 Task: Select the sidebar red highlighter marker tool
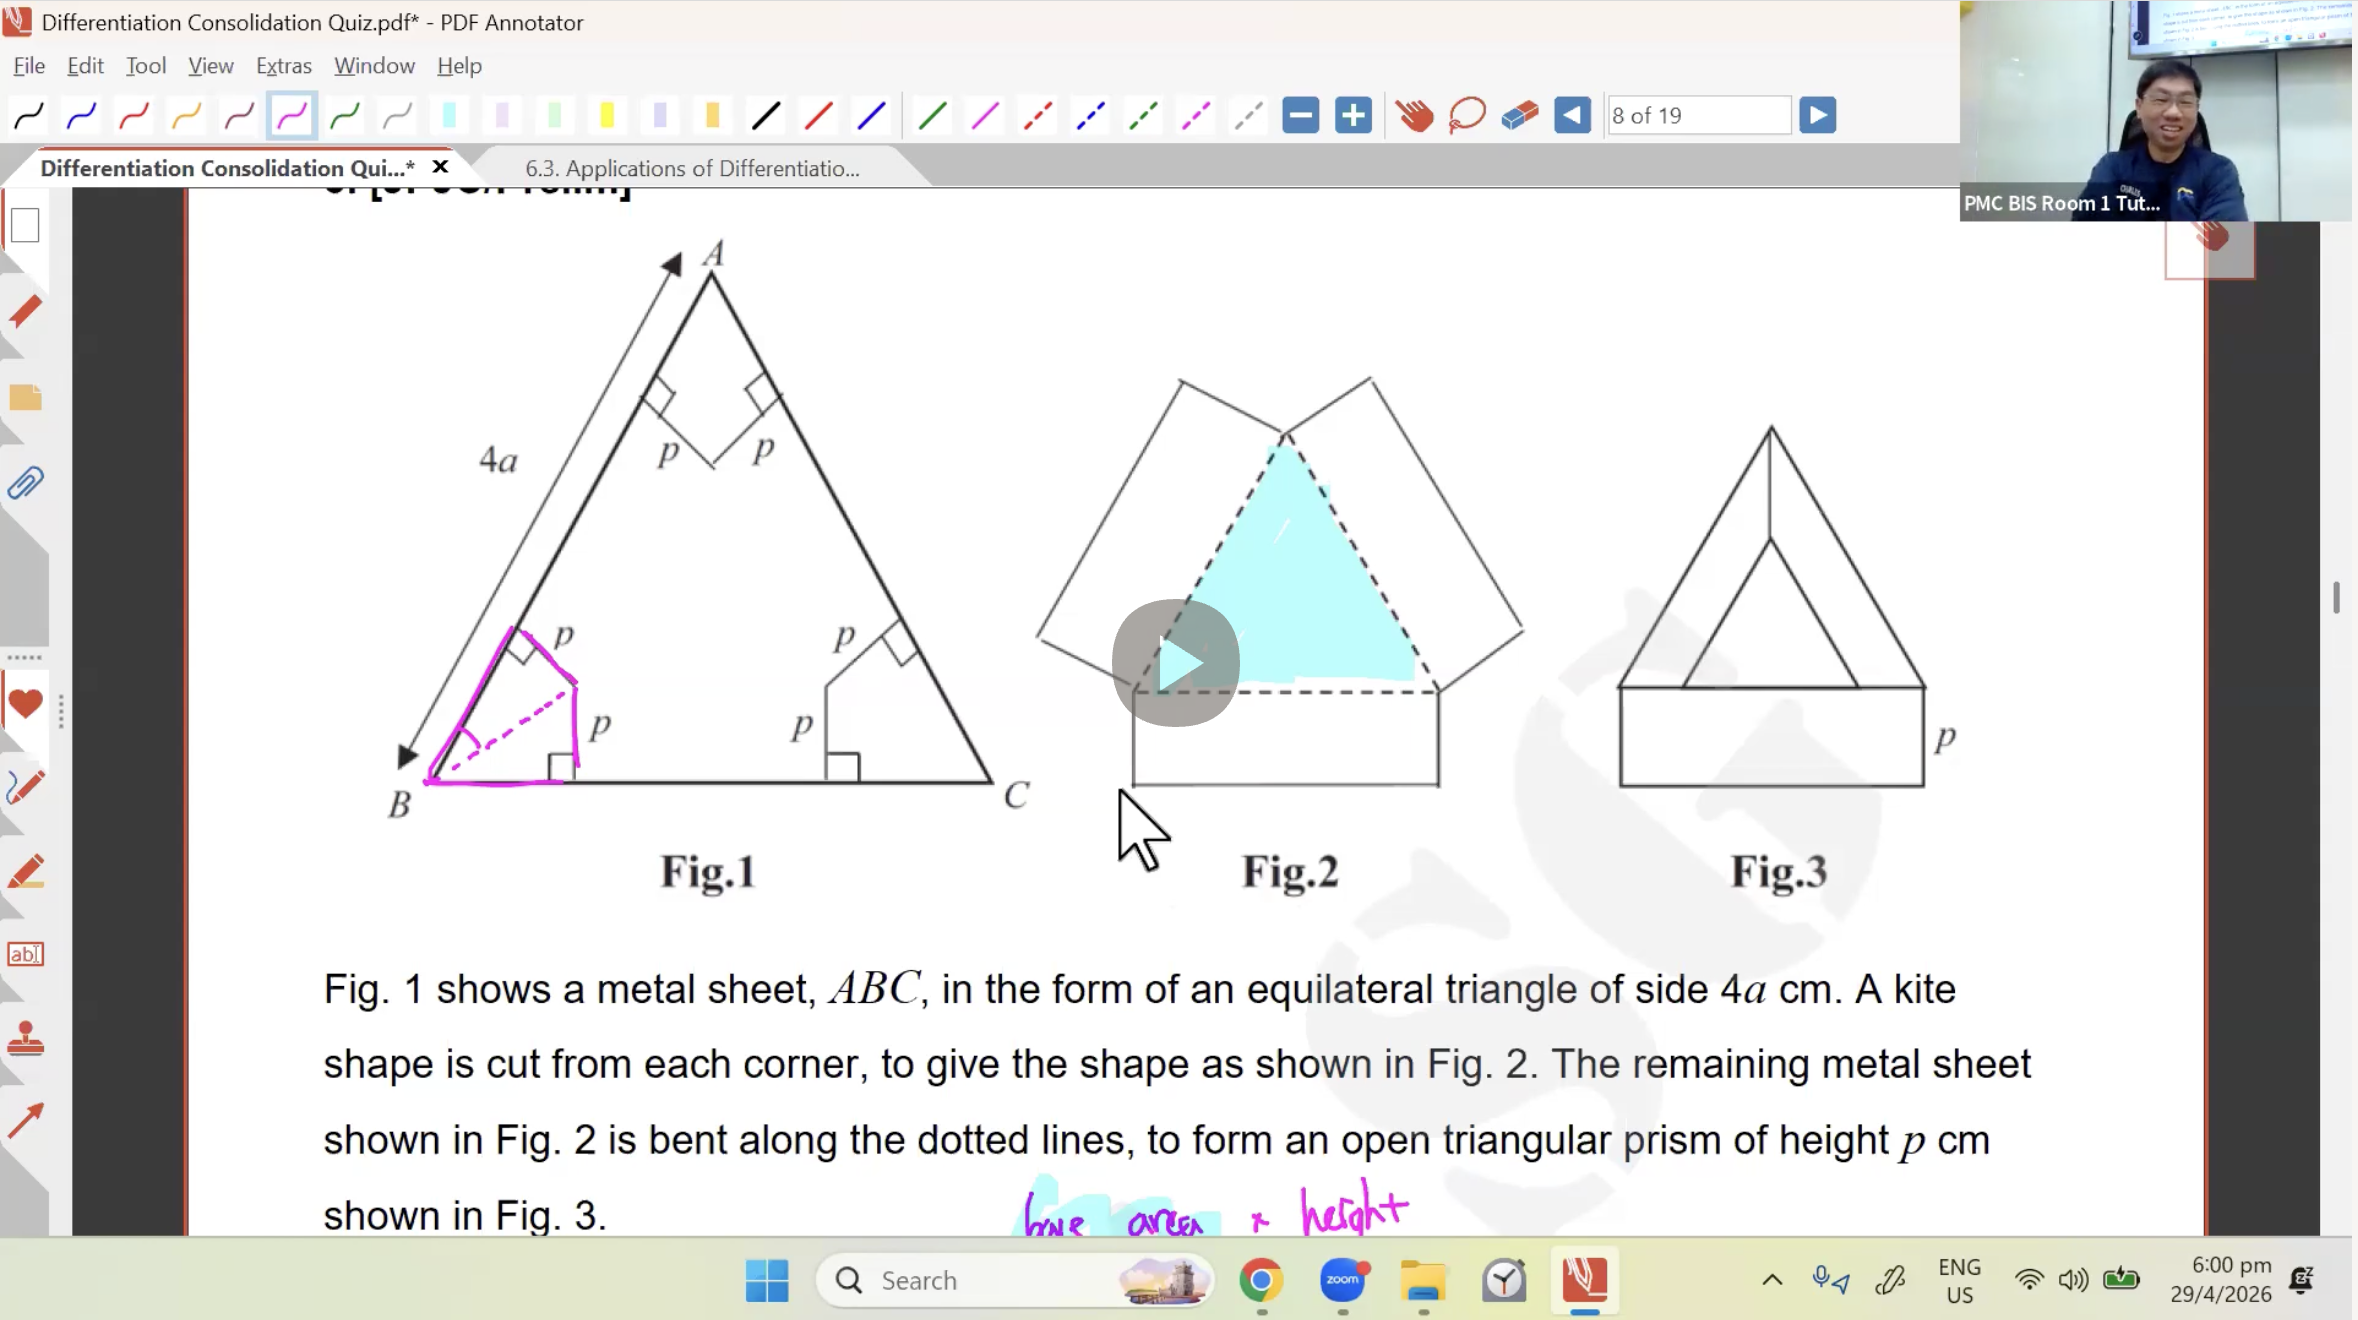point(25,872)
